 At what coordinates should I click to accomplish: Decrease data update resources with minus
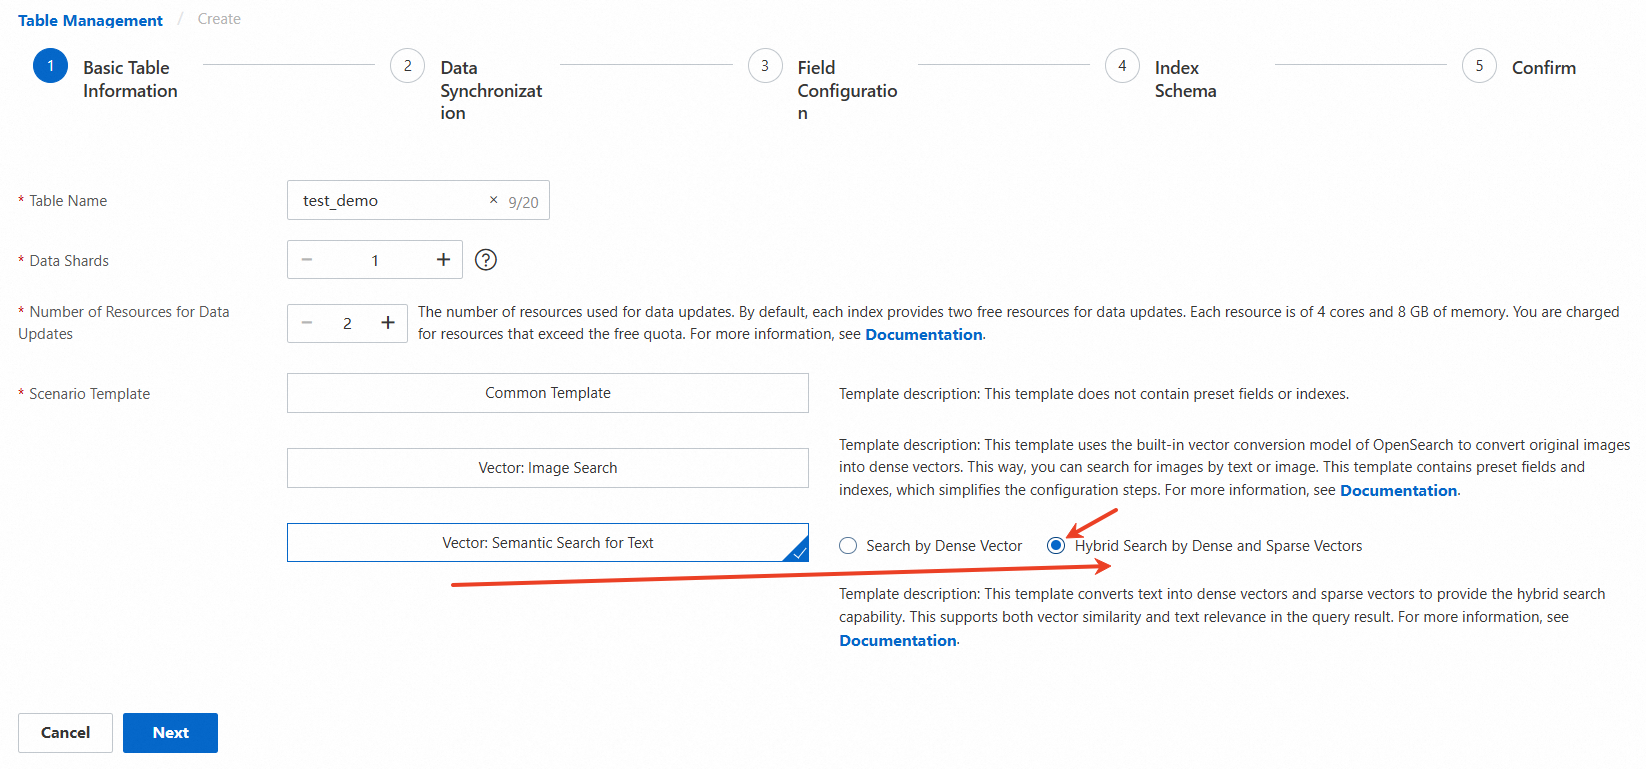click(x=307, y=323)
